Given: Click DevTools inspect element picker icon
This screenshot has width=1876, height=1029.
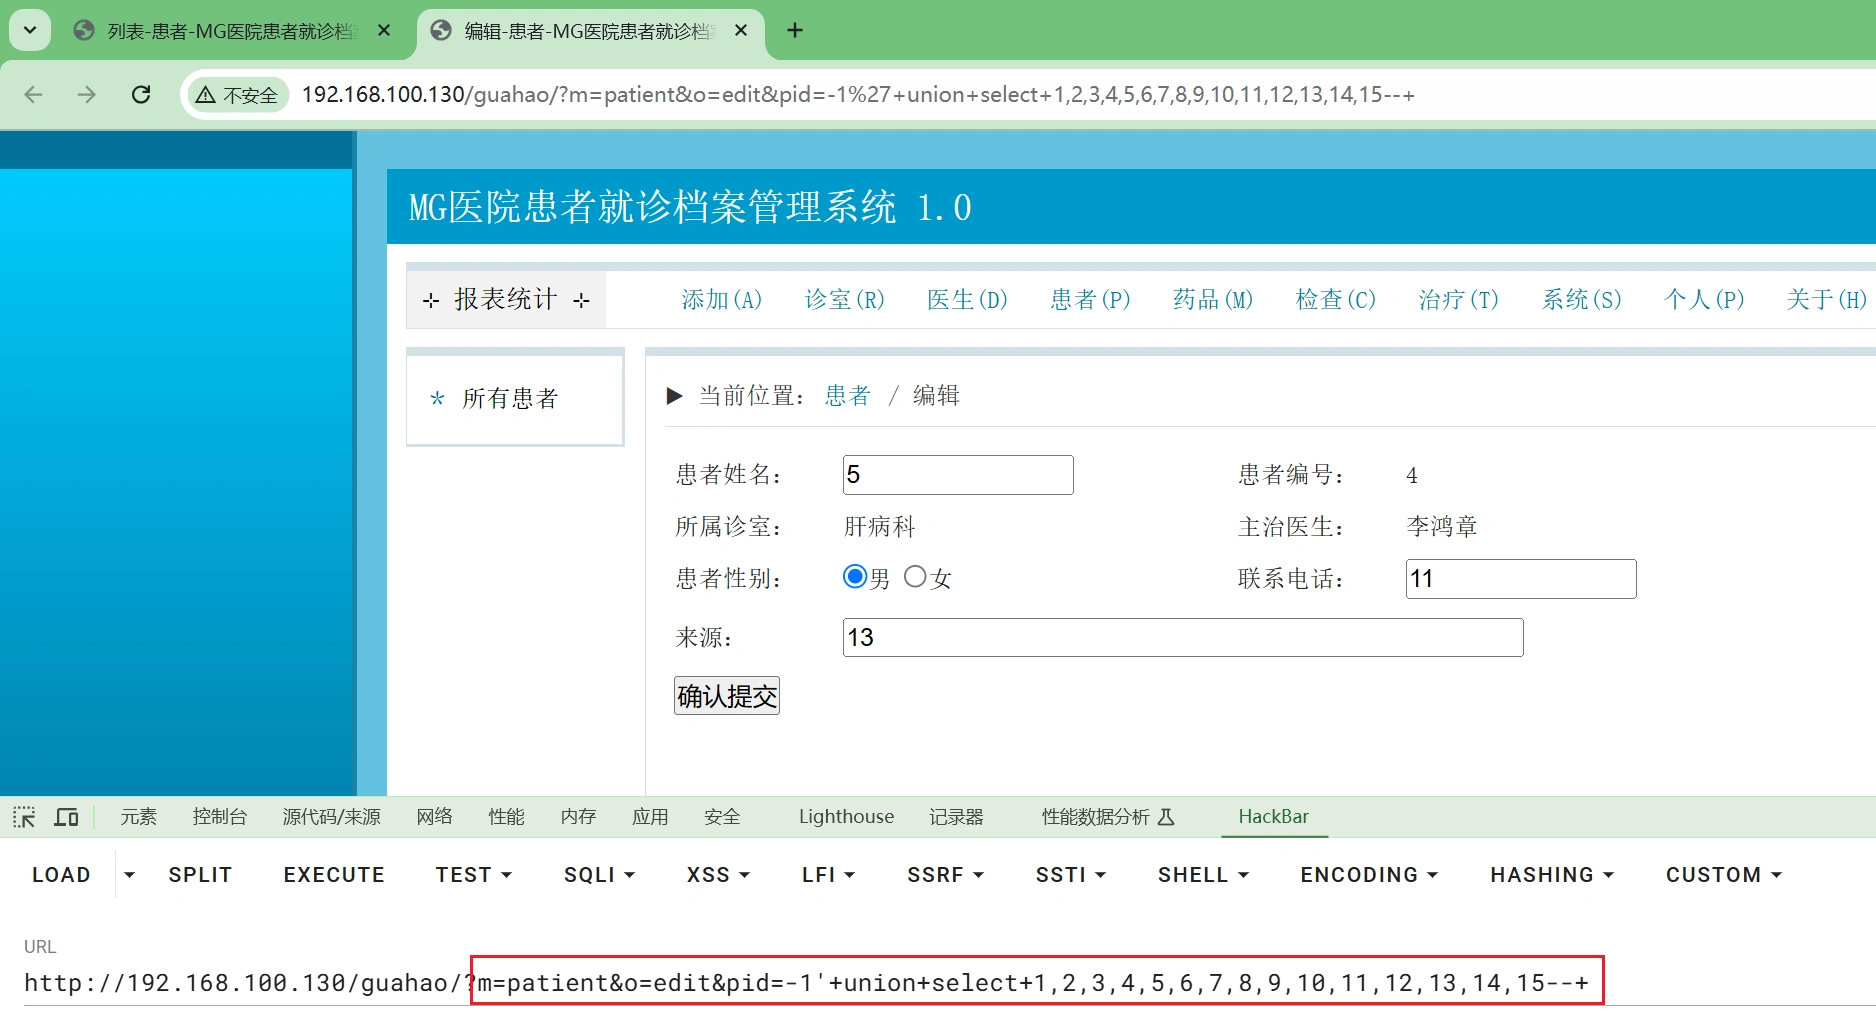Looking at the screenshot, I should click(x=24, y=817).
